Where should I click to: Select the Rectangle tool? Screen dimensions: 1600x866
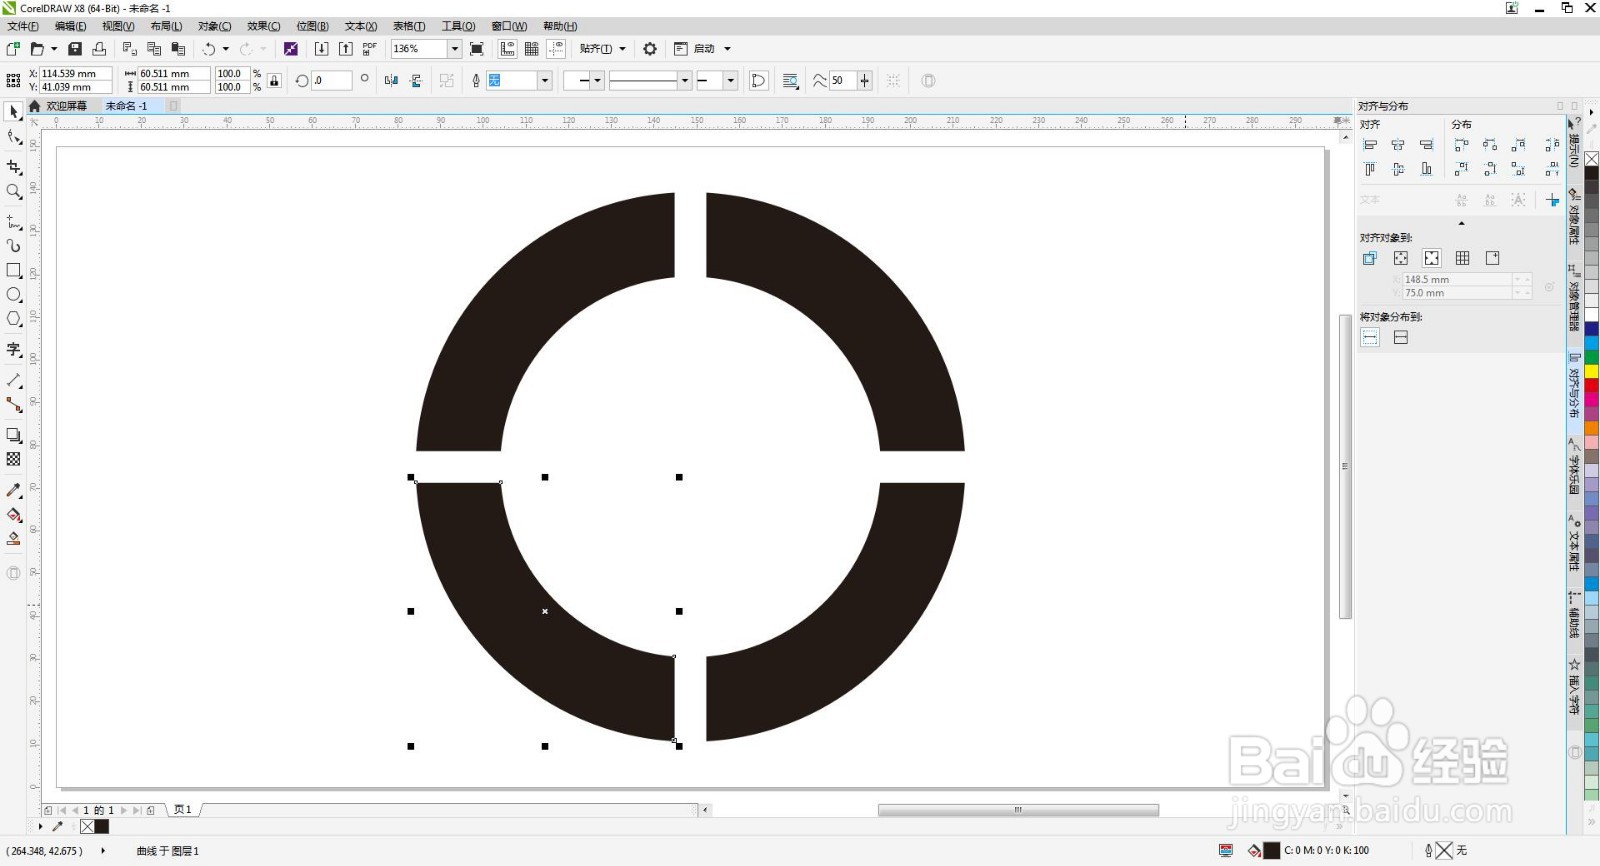click(14, 270)
